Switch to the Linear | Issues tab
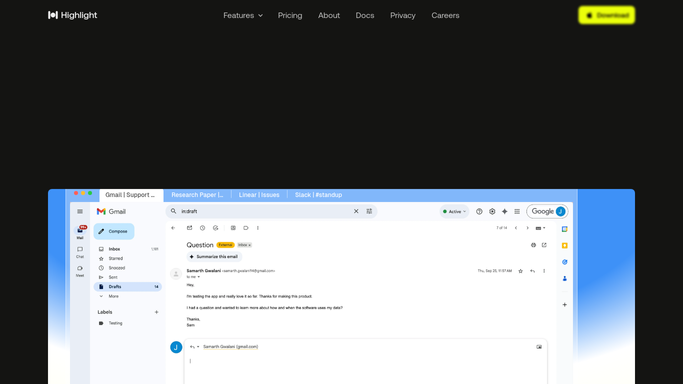 tap(259, 195)
